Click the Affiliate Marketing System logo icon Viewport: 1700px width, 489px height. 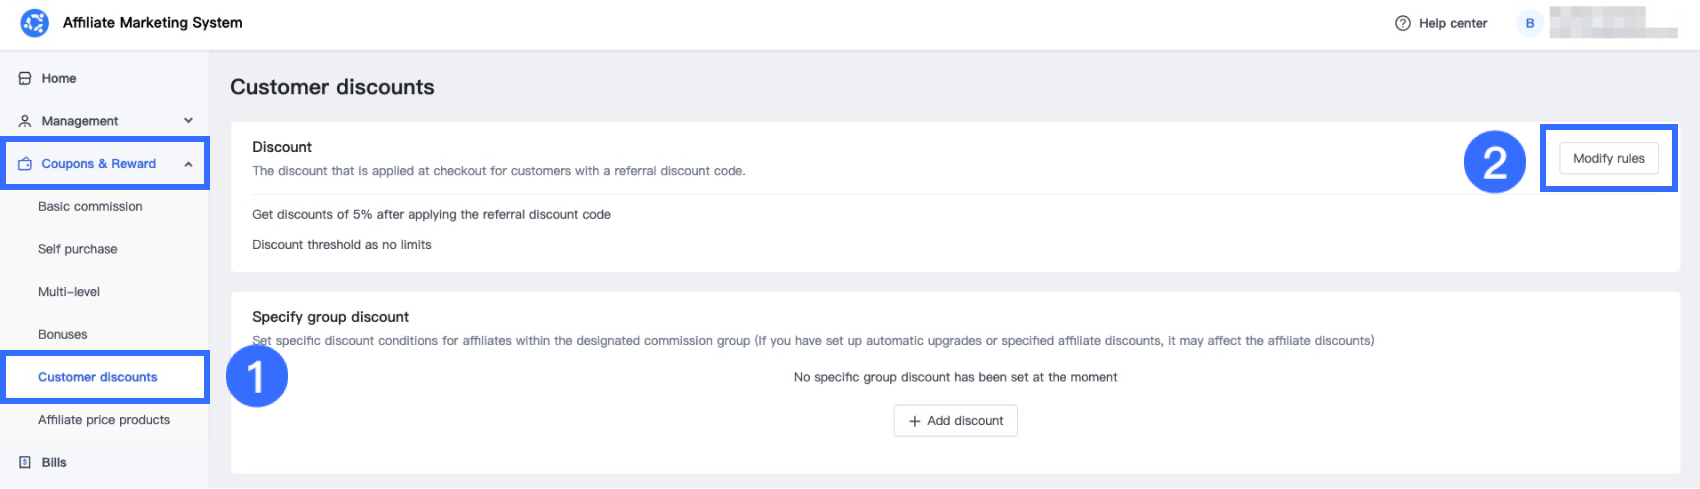pos(34,23)
